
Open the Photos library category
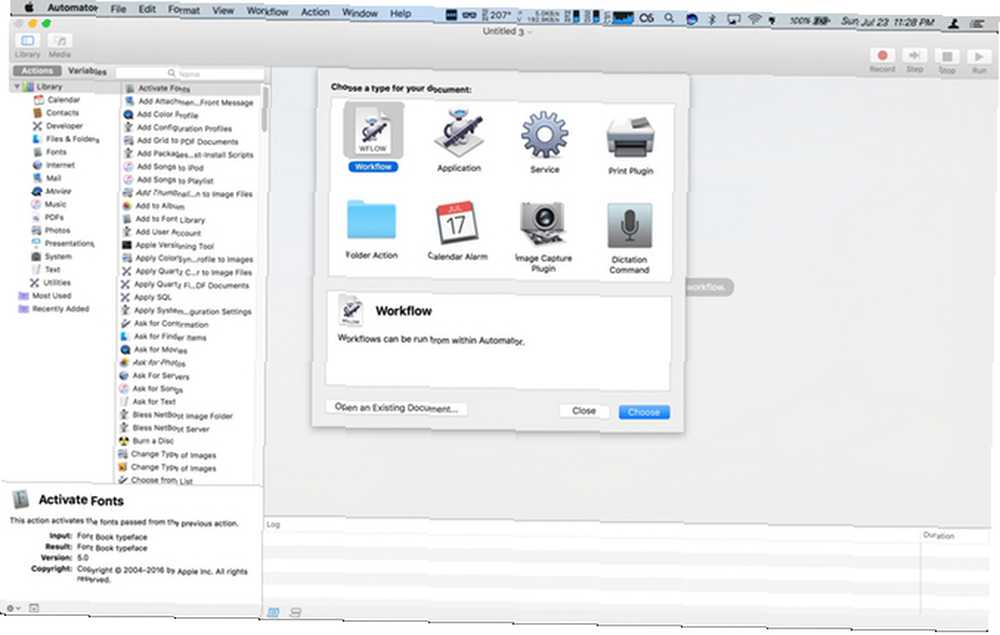click(57, 230)
